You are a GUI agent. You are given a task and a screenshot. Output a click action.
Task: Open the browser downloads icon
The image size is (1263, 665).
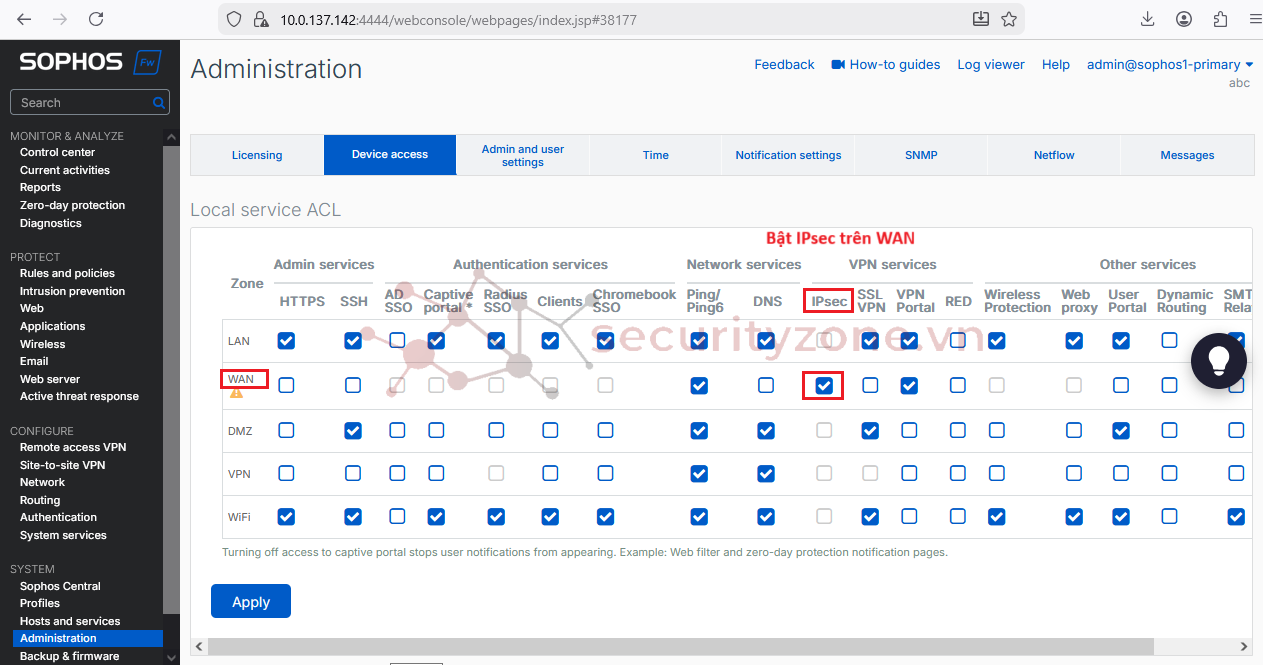pos(1148,19)
